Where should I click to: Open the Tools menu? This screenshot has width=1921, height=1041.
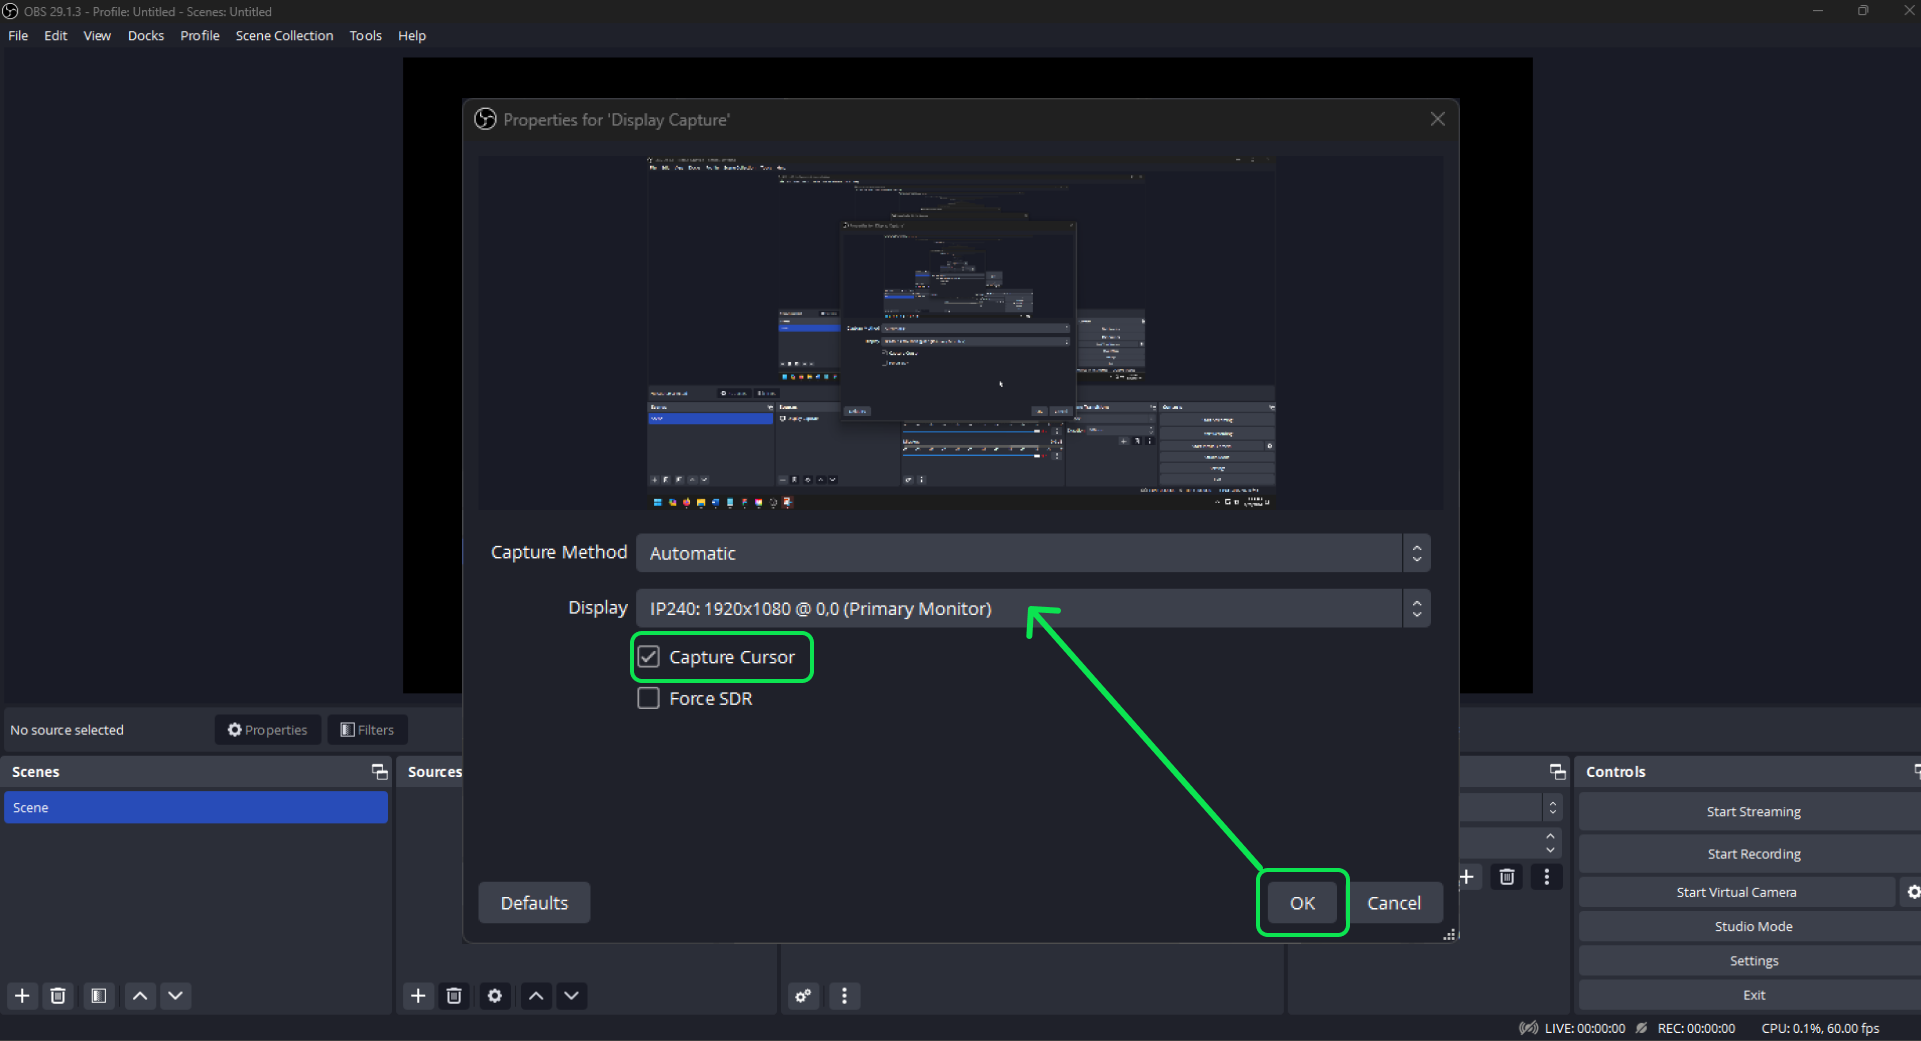365,35
